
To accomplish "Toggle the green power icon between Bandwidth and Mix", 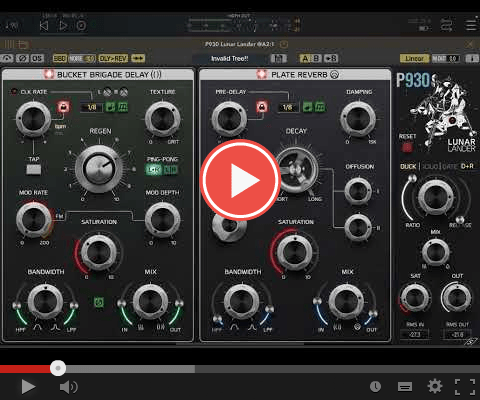I will click(98, 302).
